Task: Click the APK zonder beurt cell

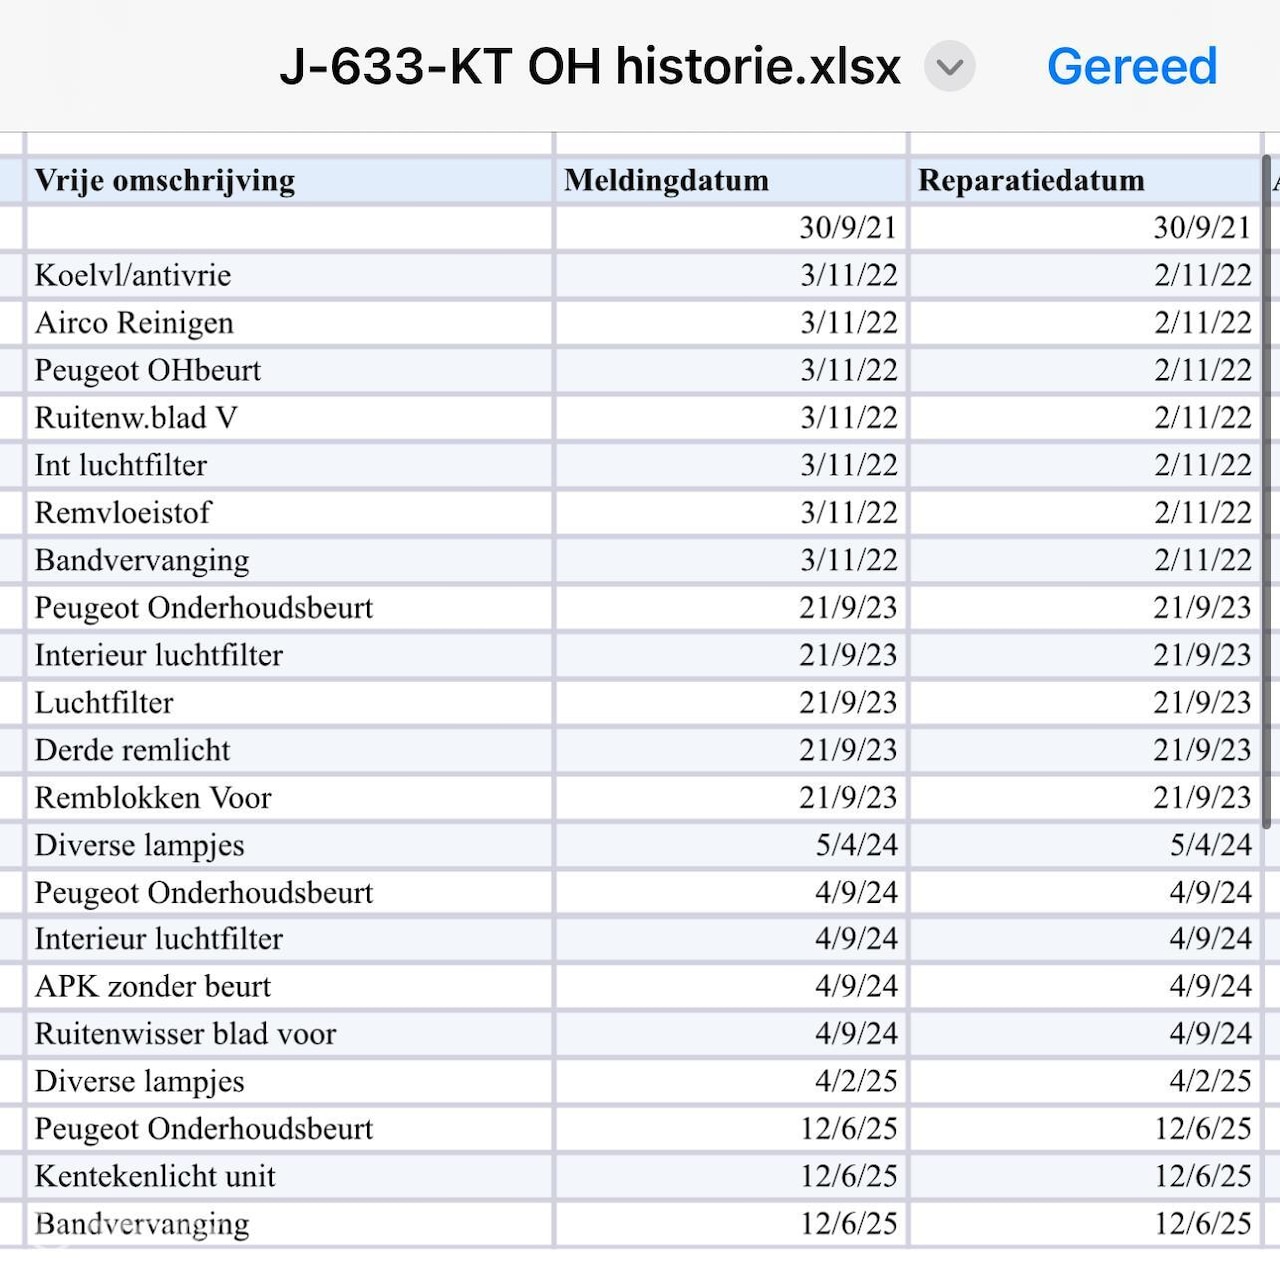Action: click(x=288, y=987)
